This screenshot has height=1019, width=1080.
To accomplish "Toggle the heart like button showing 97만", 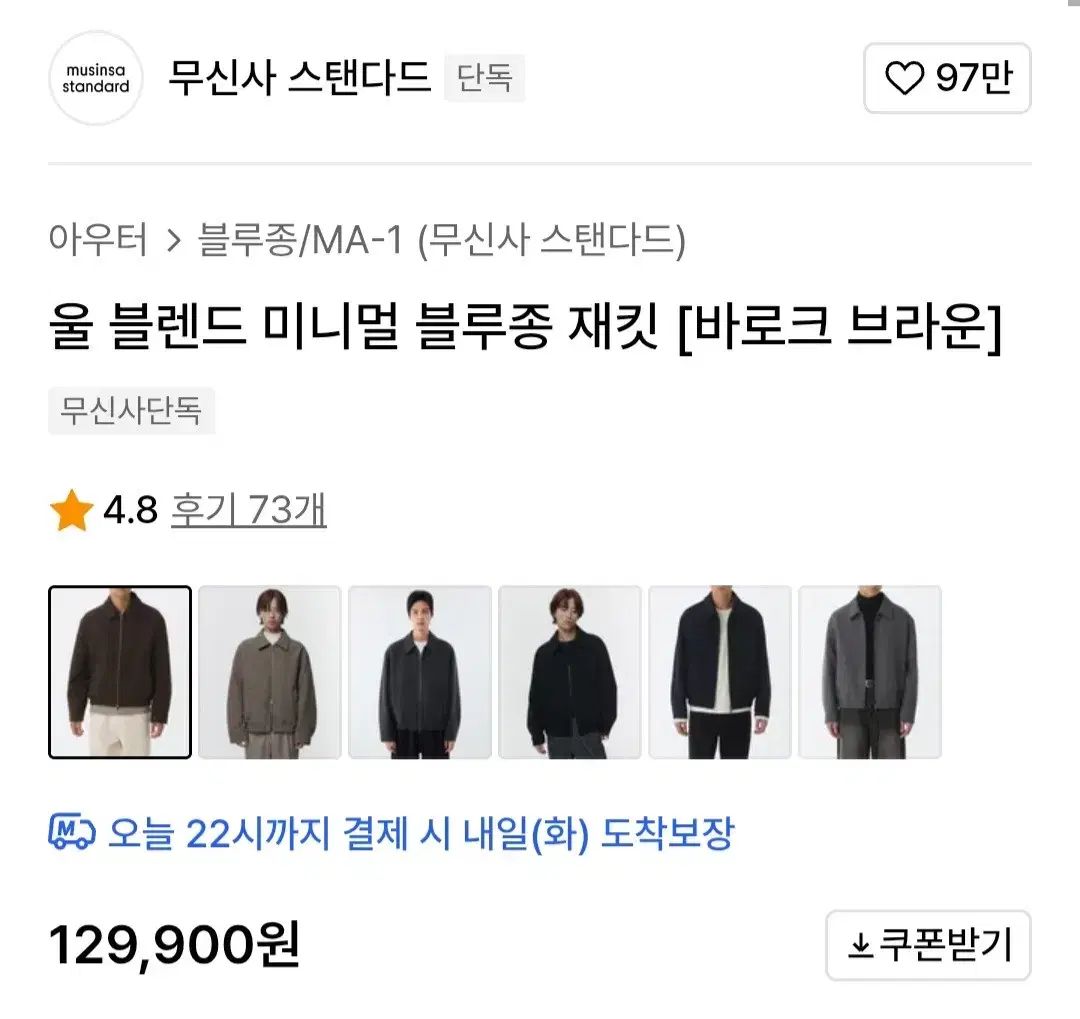I will (x=947, y=78).
